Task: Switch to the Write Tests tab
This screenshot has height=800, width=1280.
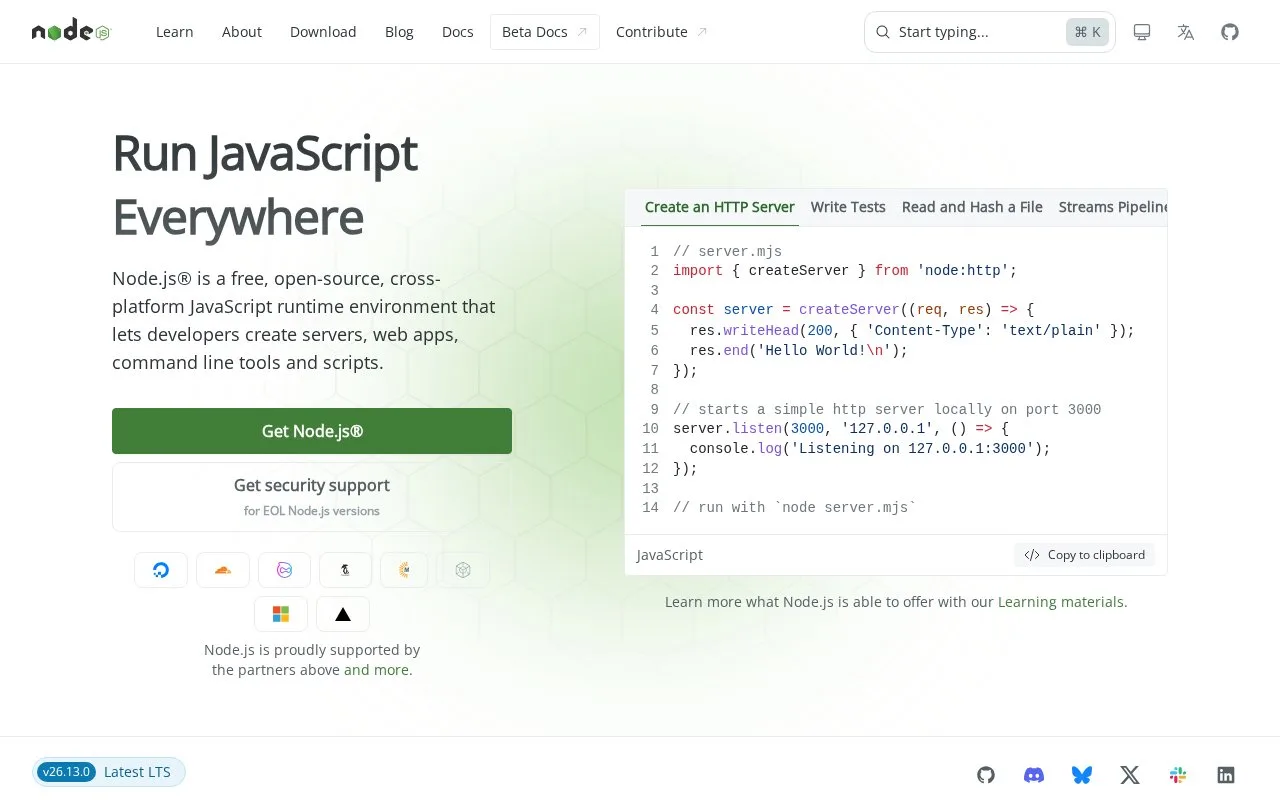Action: [848, 207]
